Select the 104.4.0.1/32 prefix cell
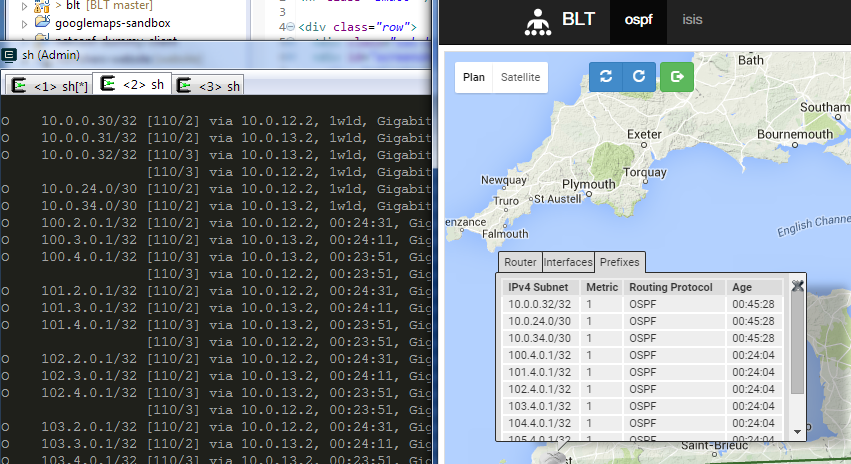 (x=539, y=423)
